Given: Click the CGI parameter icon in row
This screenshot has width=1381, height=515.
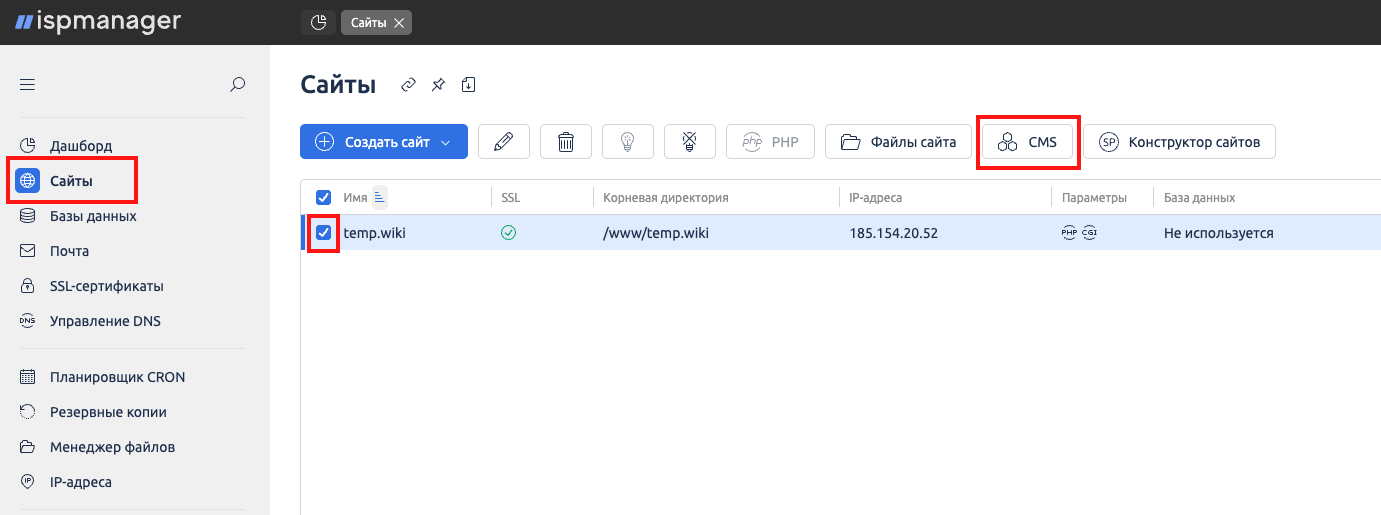Looking at the screenshot, I should pos(1089,233).
